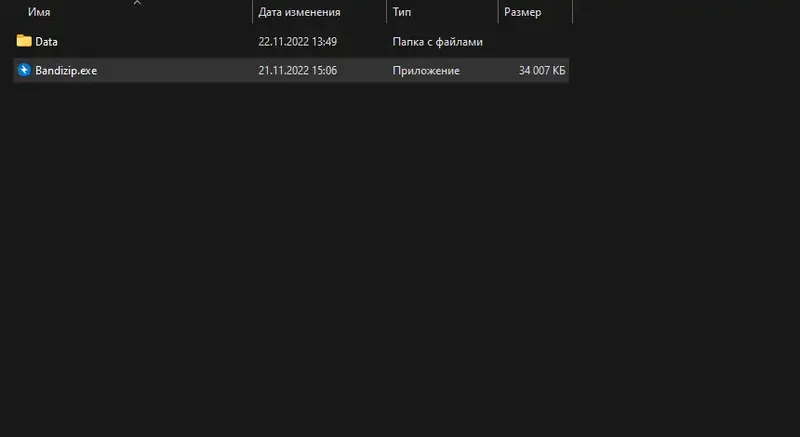Click the divider between Имя and Дата изменения
The height and width of the screenshot is (437, 800).
click(253, 12)
